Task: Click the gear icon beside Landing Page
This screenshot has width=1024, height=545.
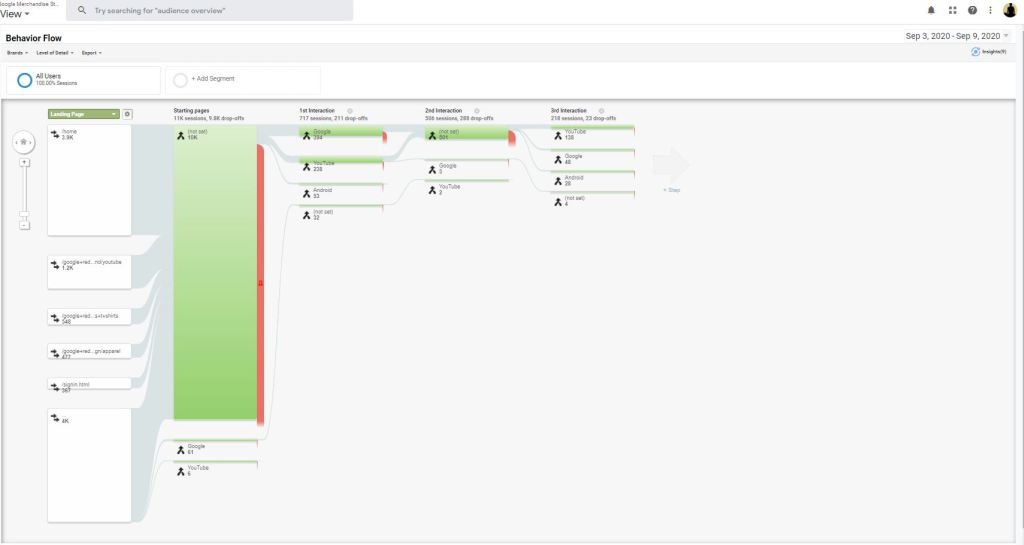Action: pyautogui.click(x=127, y=114)
